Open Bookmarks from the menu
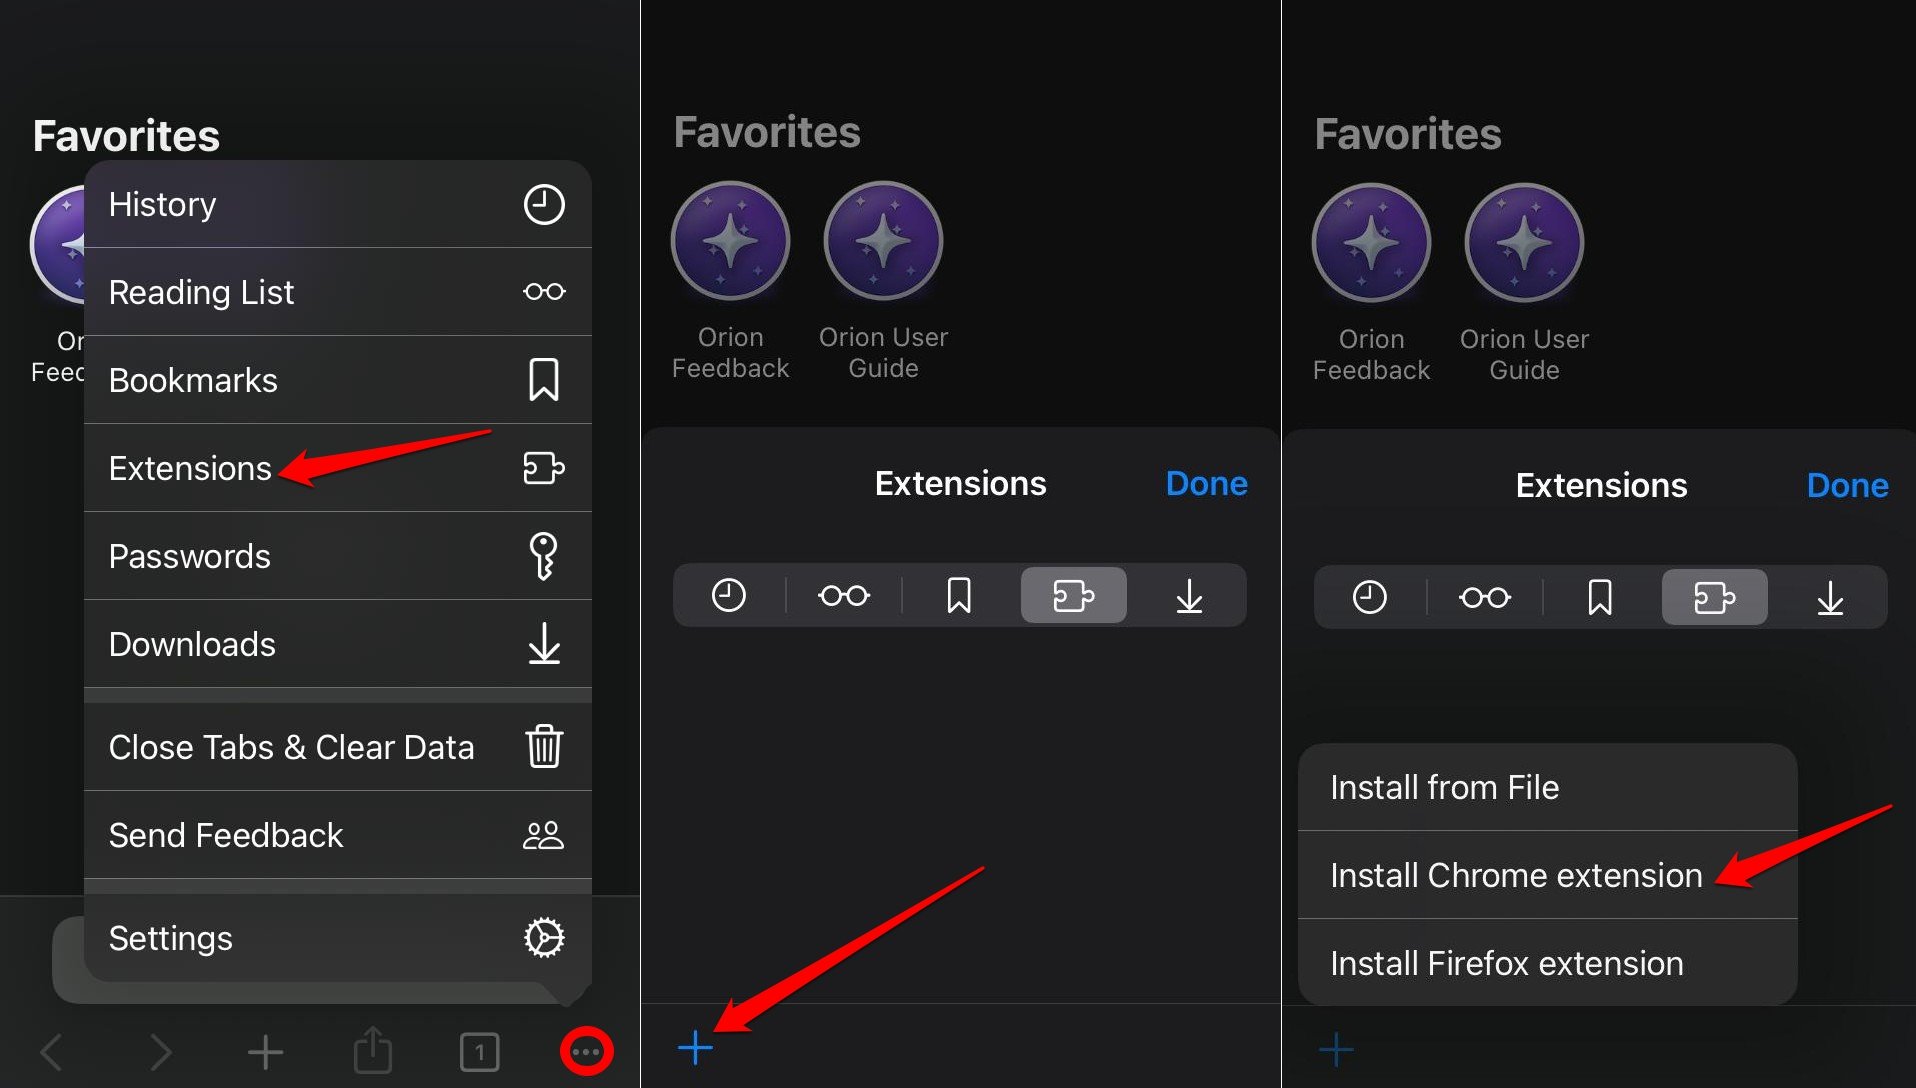Image resolution: width=1916 pixels, height=1088 pixels. (338, 380)
